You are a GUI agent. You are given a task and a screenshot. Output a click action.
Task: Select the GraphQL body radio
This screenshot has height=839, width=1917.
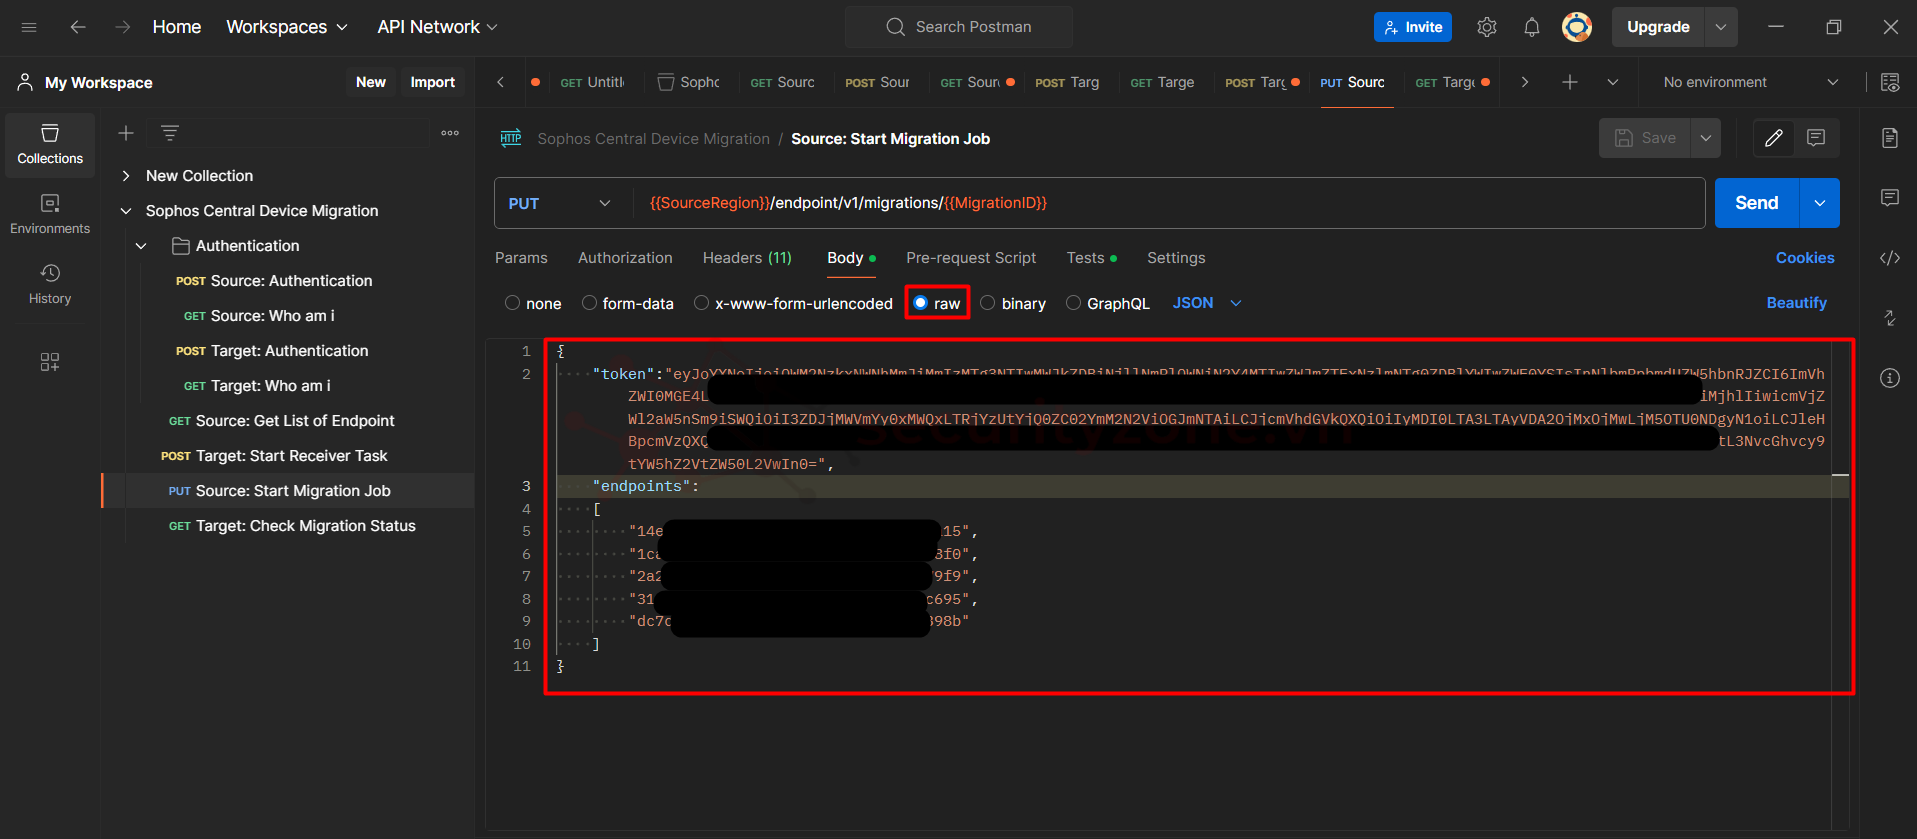click(x=1073, y=303)
